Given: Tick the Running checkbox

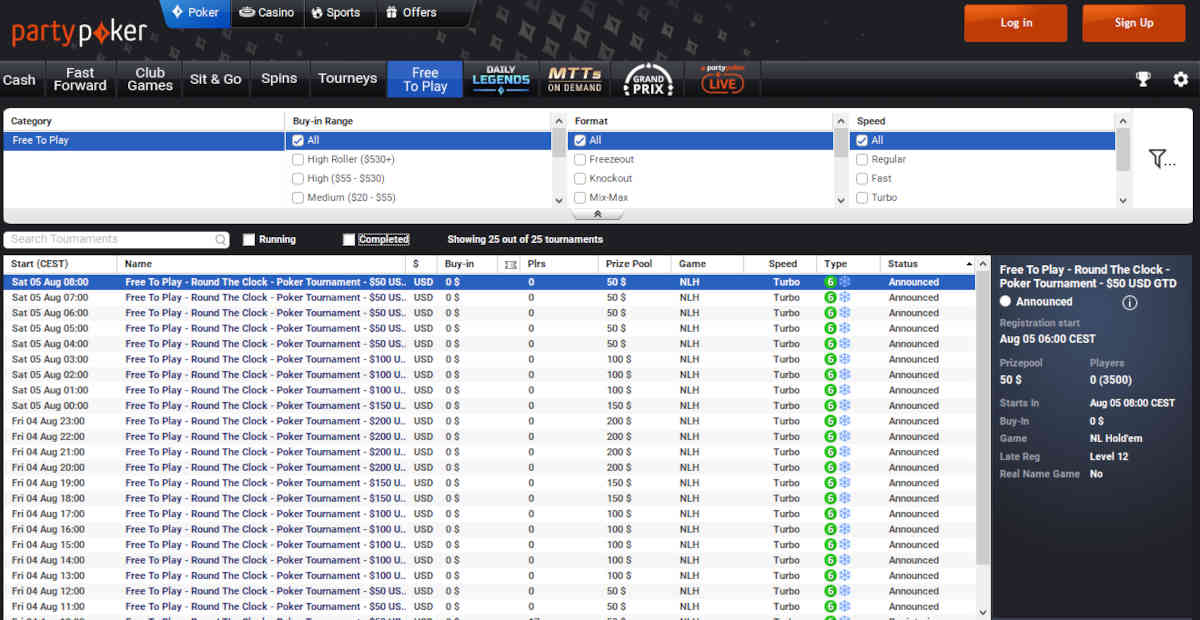Looking at the screenshot, I should coord(249,240).
